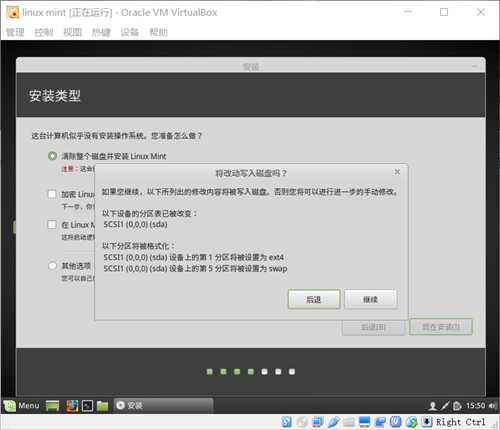
Task: Click the VirtualBox optical disc indicator
Action: tap(302, 422)
